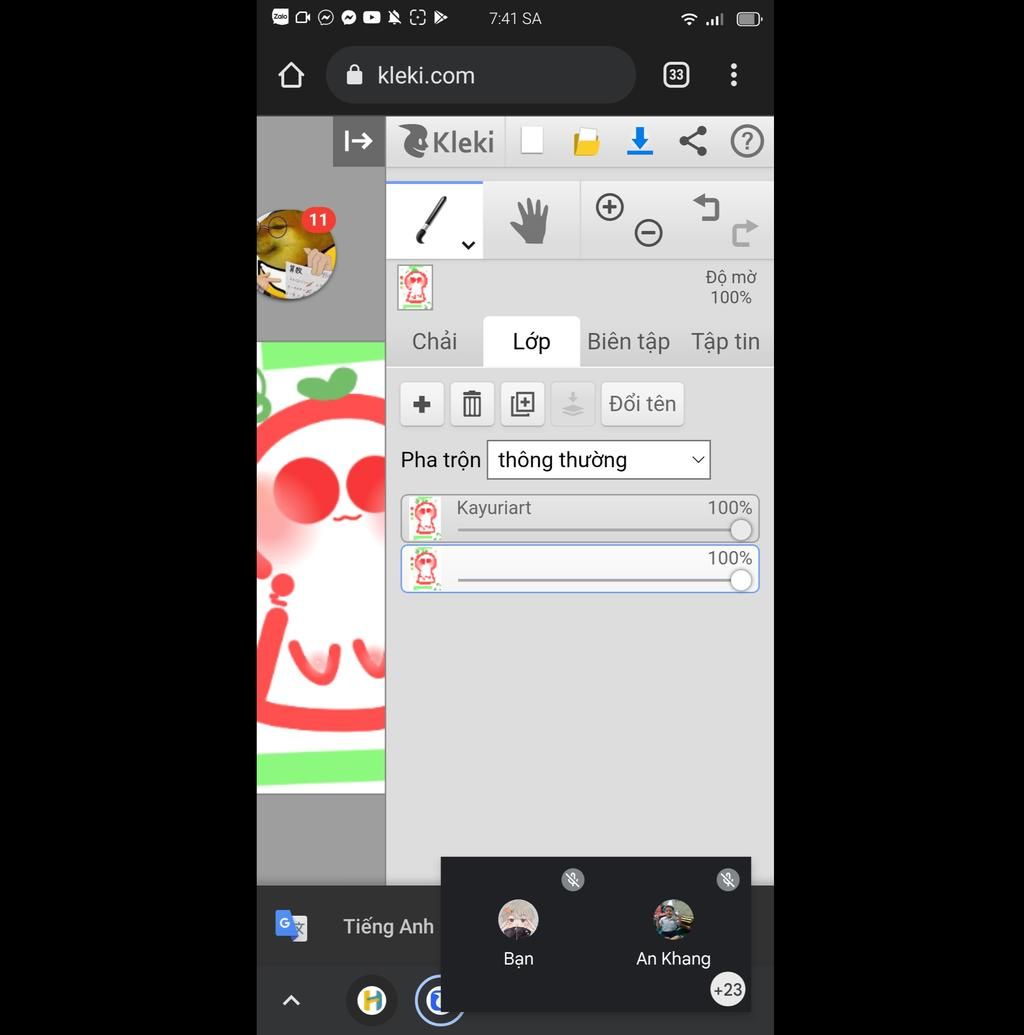Undo the last action

pyautogui.click(x=706, y=207)
